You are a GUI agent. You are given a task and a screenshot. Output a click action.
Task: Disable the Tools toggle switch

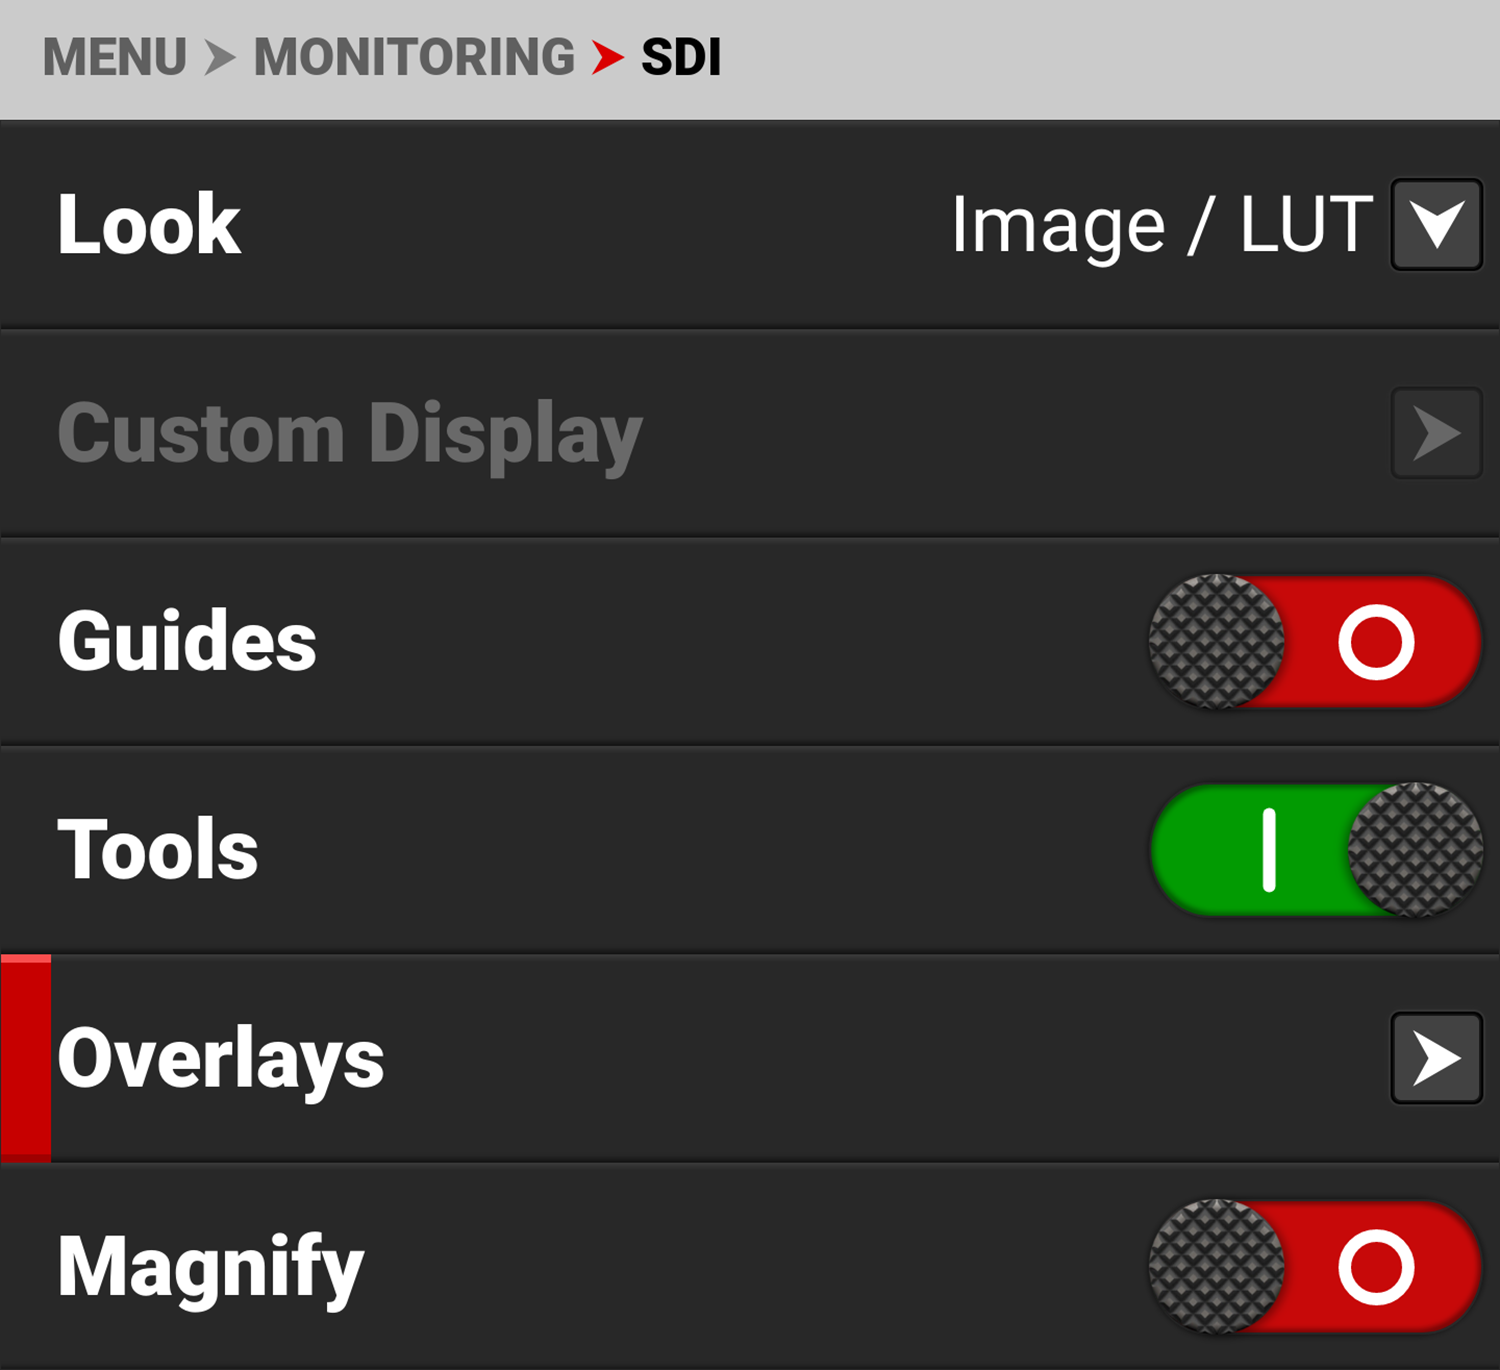pos(1314,850)
